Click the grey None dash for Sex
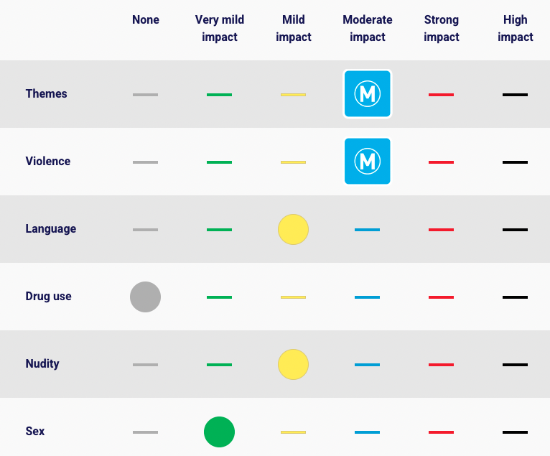550x456 pixels. coord(146,432)
